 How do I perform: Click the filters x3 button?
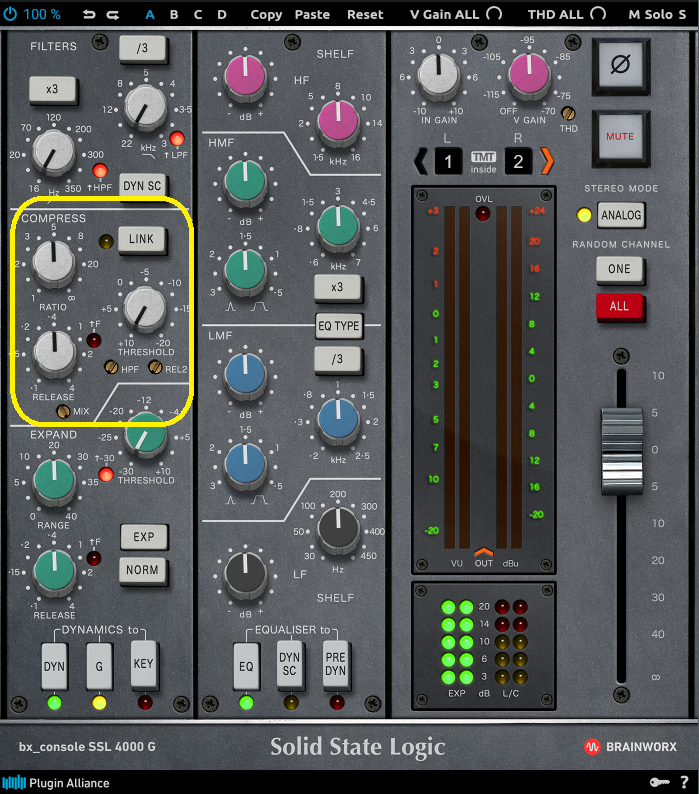click(x=52, y=89)
